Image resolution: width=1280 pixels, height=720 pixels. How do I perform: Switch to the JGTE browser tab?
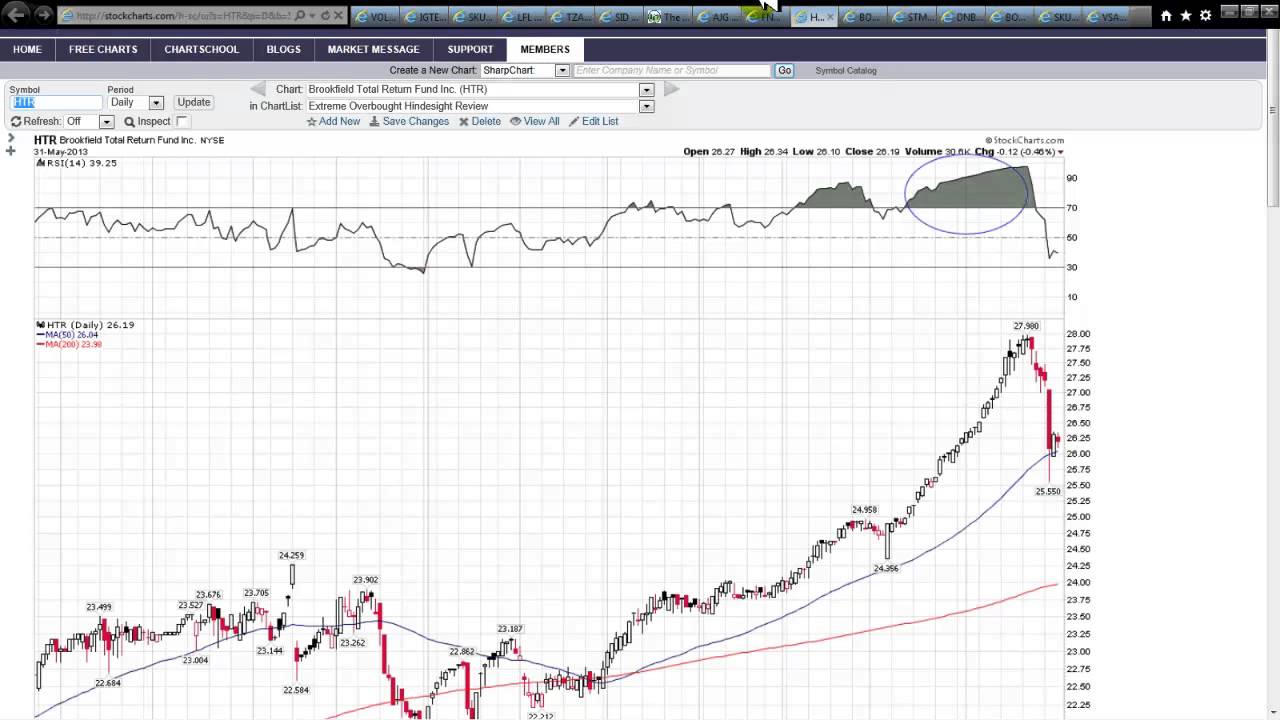pos(424,17)
